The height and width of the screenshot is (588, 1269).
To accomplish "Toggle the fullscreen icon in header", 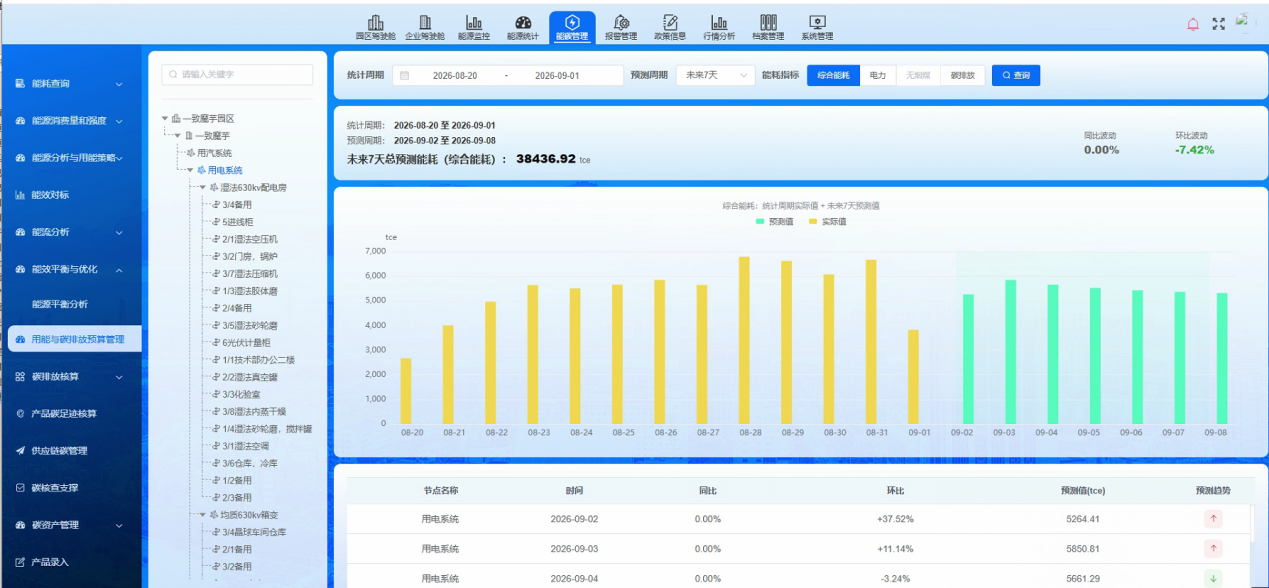I will [1218, 24].
